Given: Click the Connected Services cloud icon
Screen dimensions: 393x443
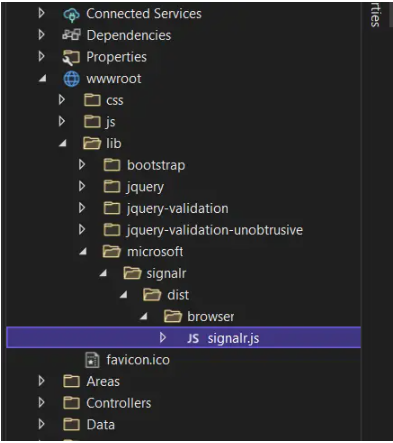Looking at the screenshot, I should click(71, 14).
